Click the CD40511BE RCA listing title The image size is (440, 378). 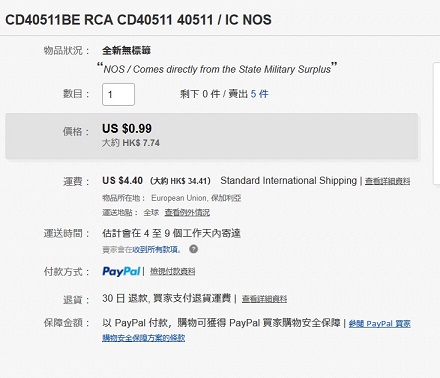click(138, 20)
